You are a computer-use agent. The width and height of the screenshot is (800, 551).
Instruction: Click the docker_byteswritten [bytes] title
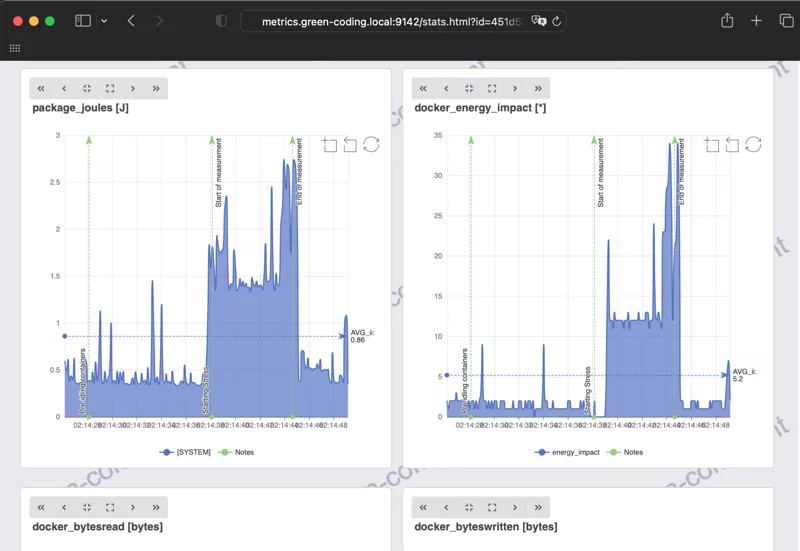tap(486, 527)
